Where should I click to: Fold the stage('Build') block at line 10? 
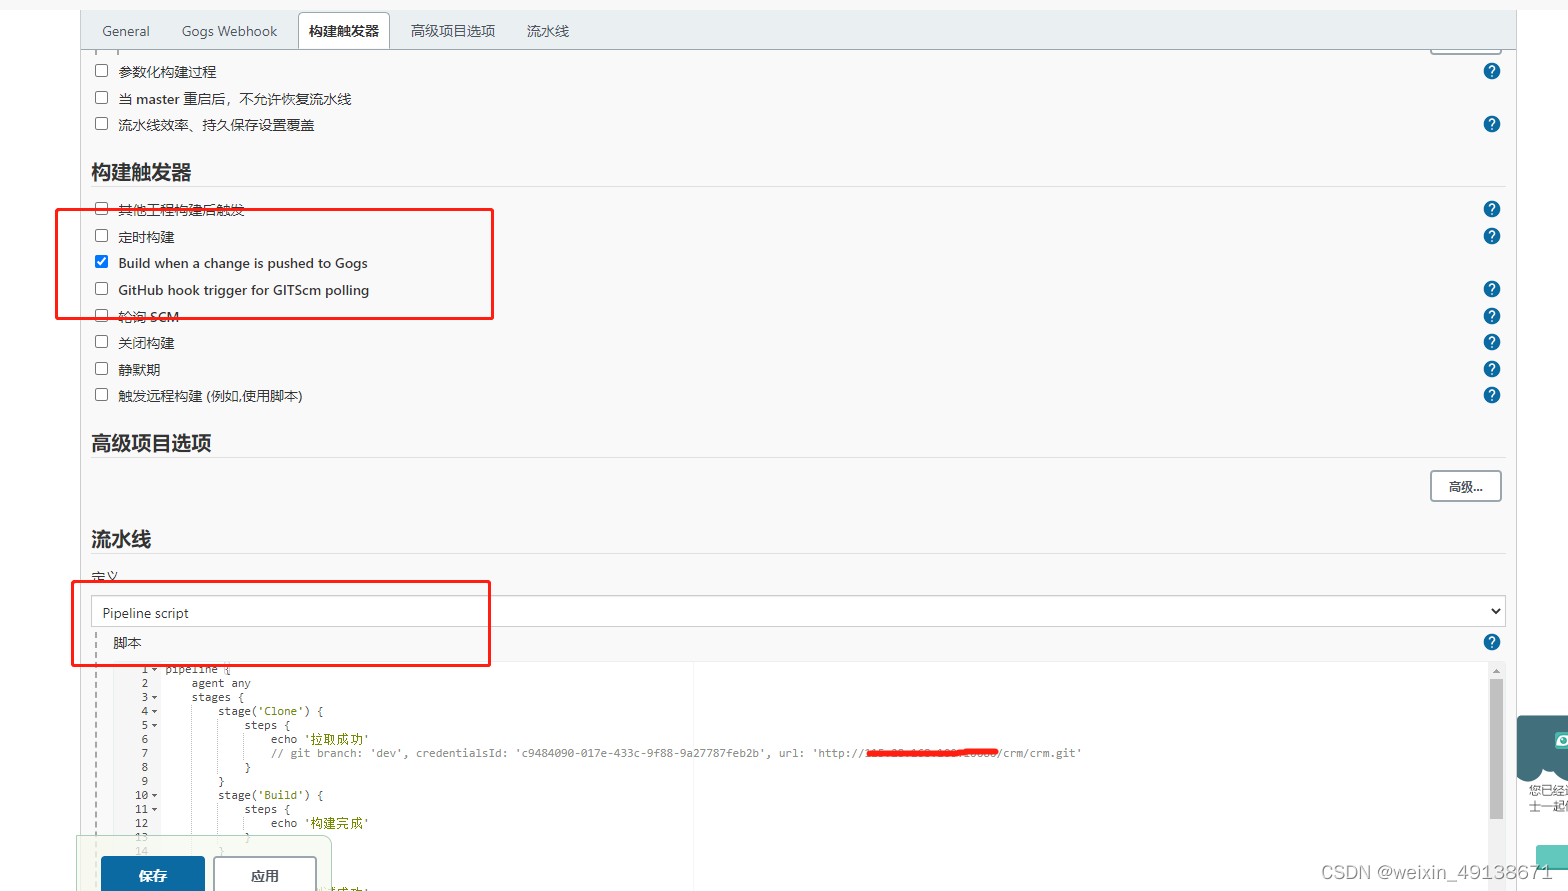coord(154,796)
